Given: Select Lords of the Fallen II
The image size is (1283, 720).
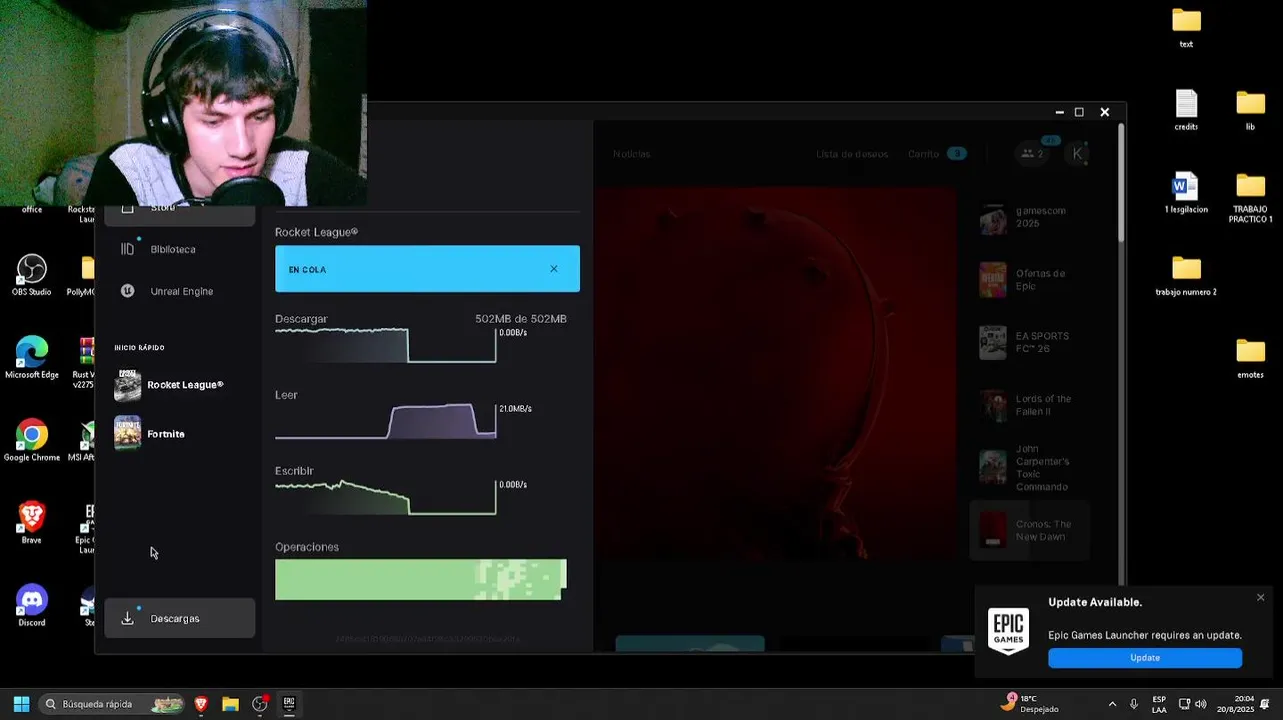Looking at the screenshot, I should (x=1030, y=405).
